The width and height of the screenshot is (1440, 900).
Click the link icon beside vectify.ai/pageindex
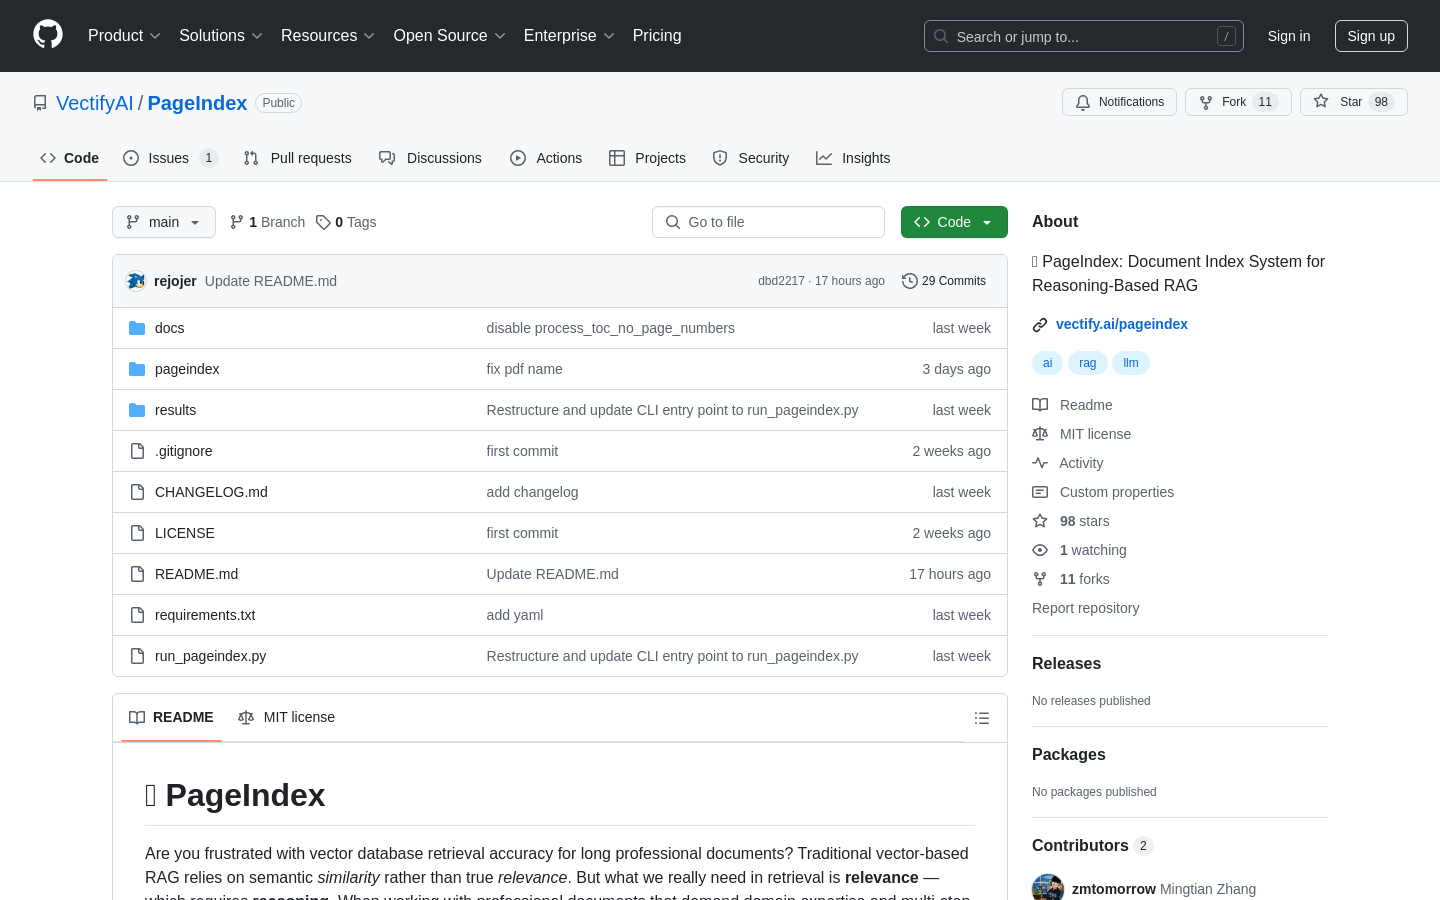click(x=1040, y=324)
